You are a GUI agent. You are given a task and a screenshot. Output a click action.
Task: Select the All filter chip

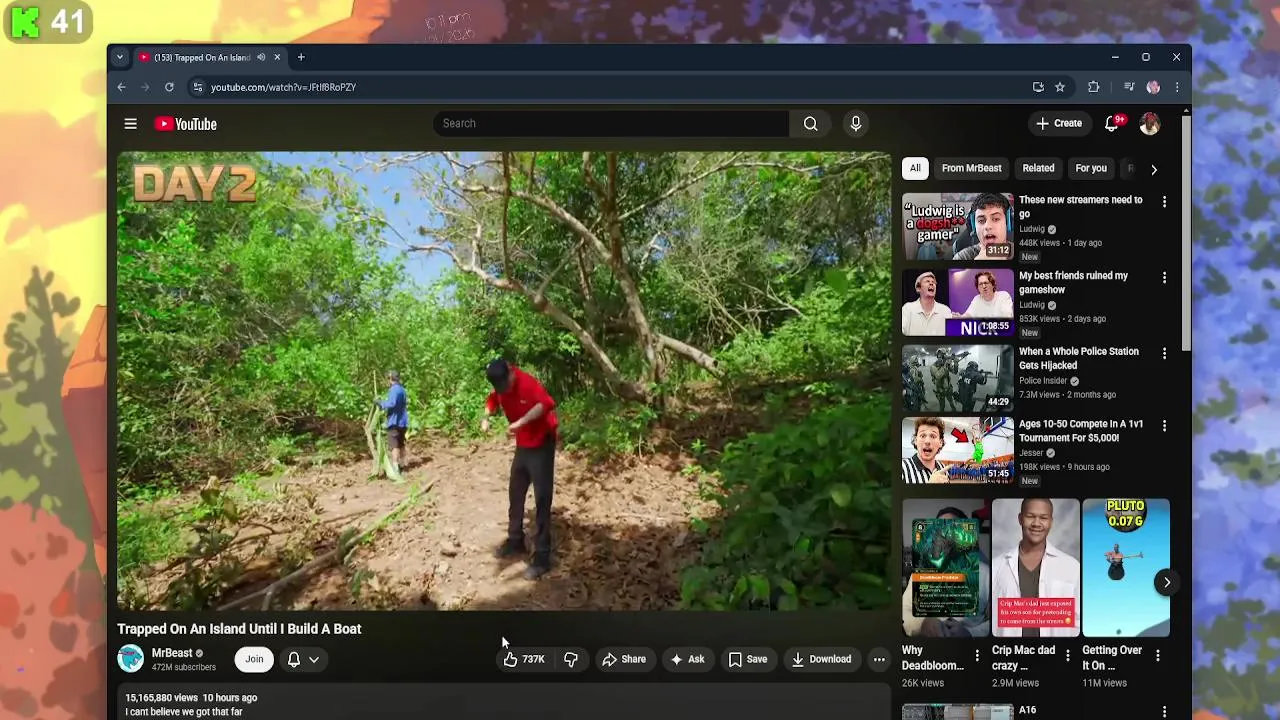(x=915, y=168)
